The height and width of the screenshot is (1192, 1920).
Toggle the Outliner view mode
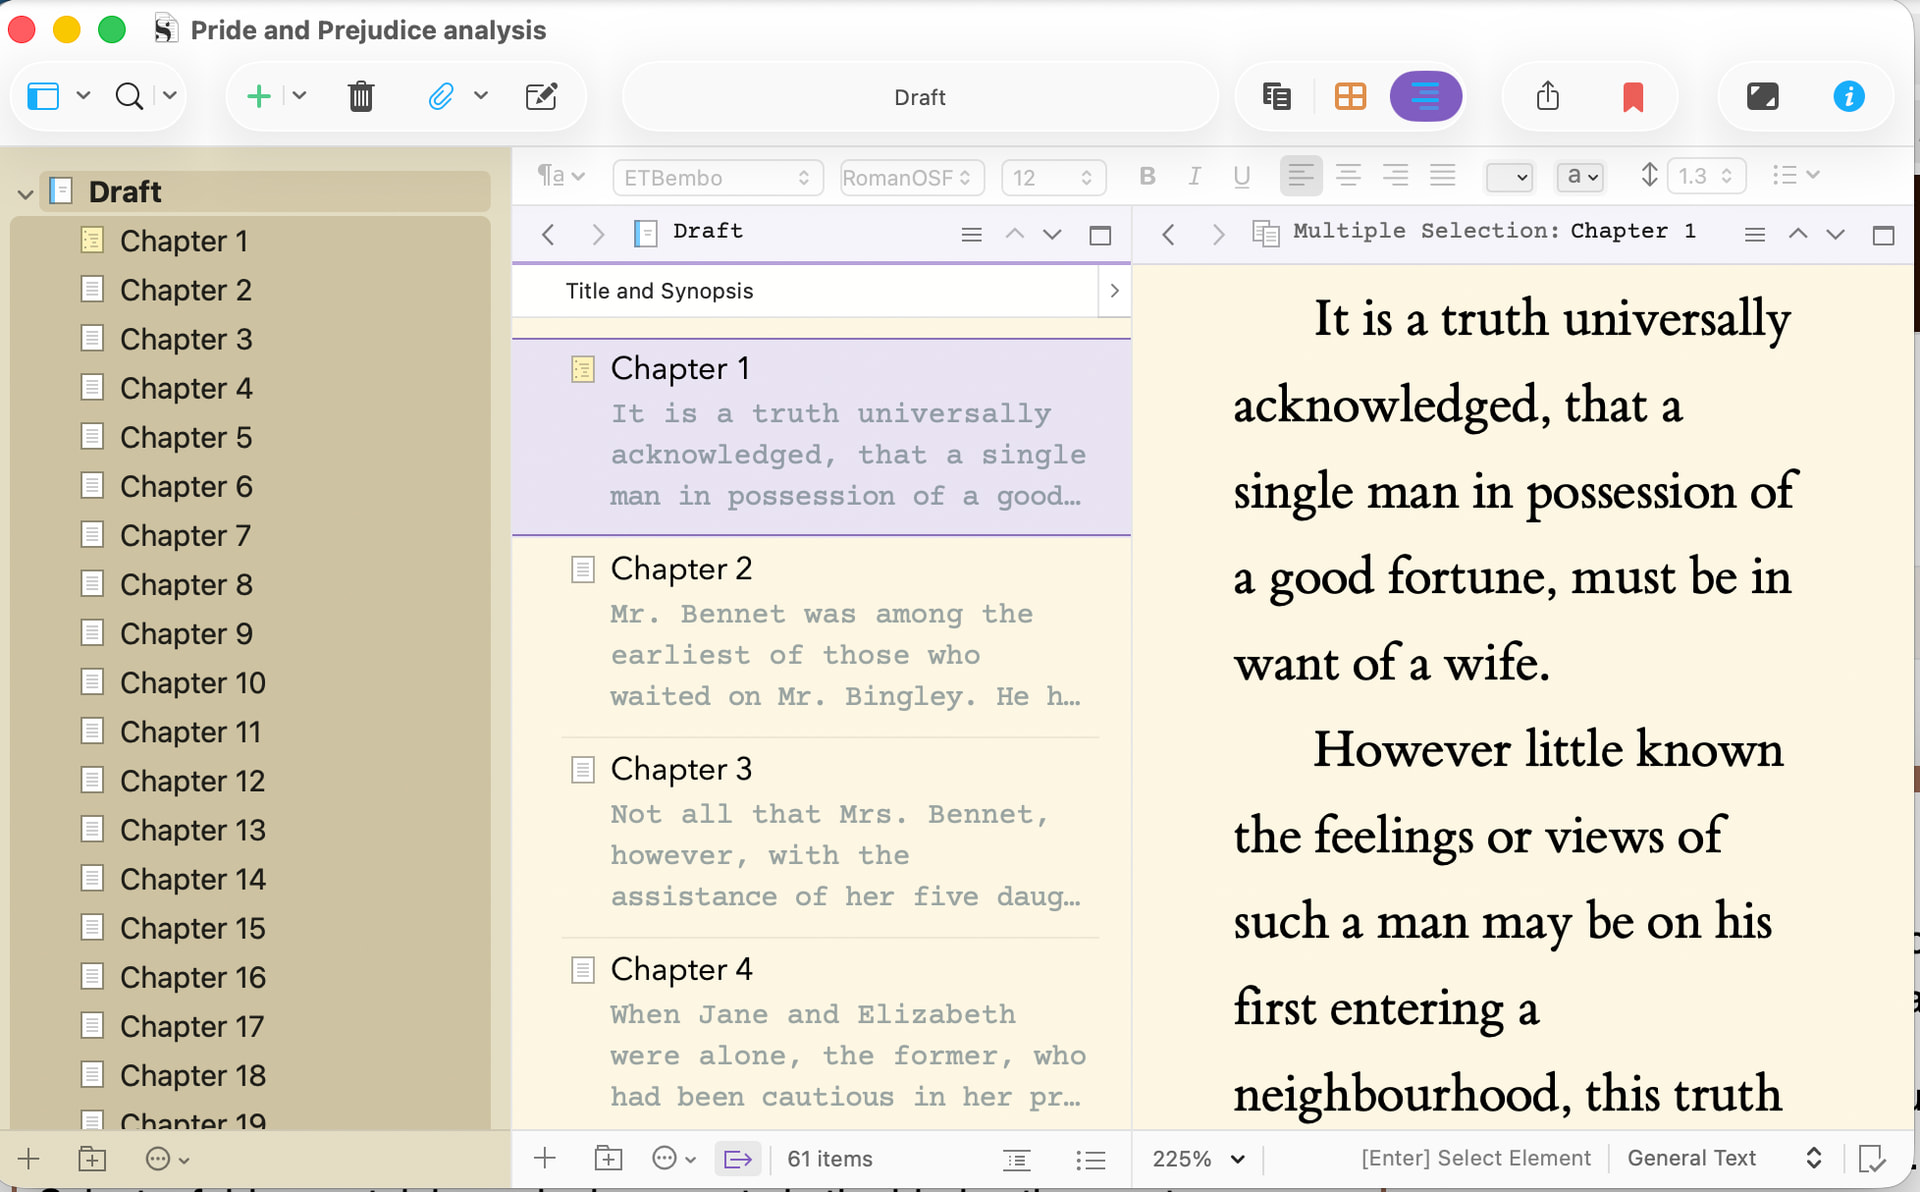[1425, 97]
